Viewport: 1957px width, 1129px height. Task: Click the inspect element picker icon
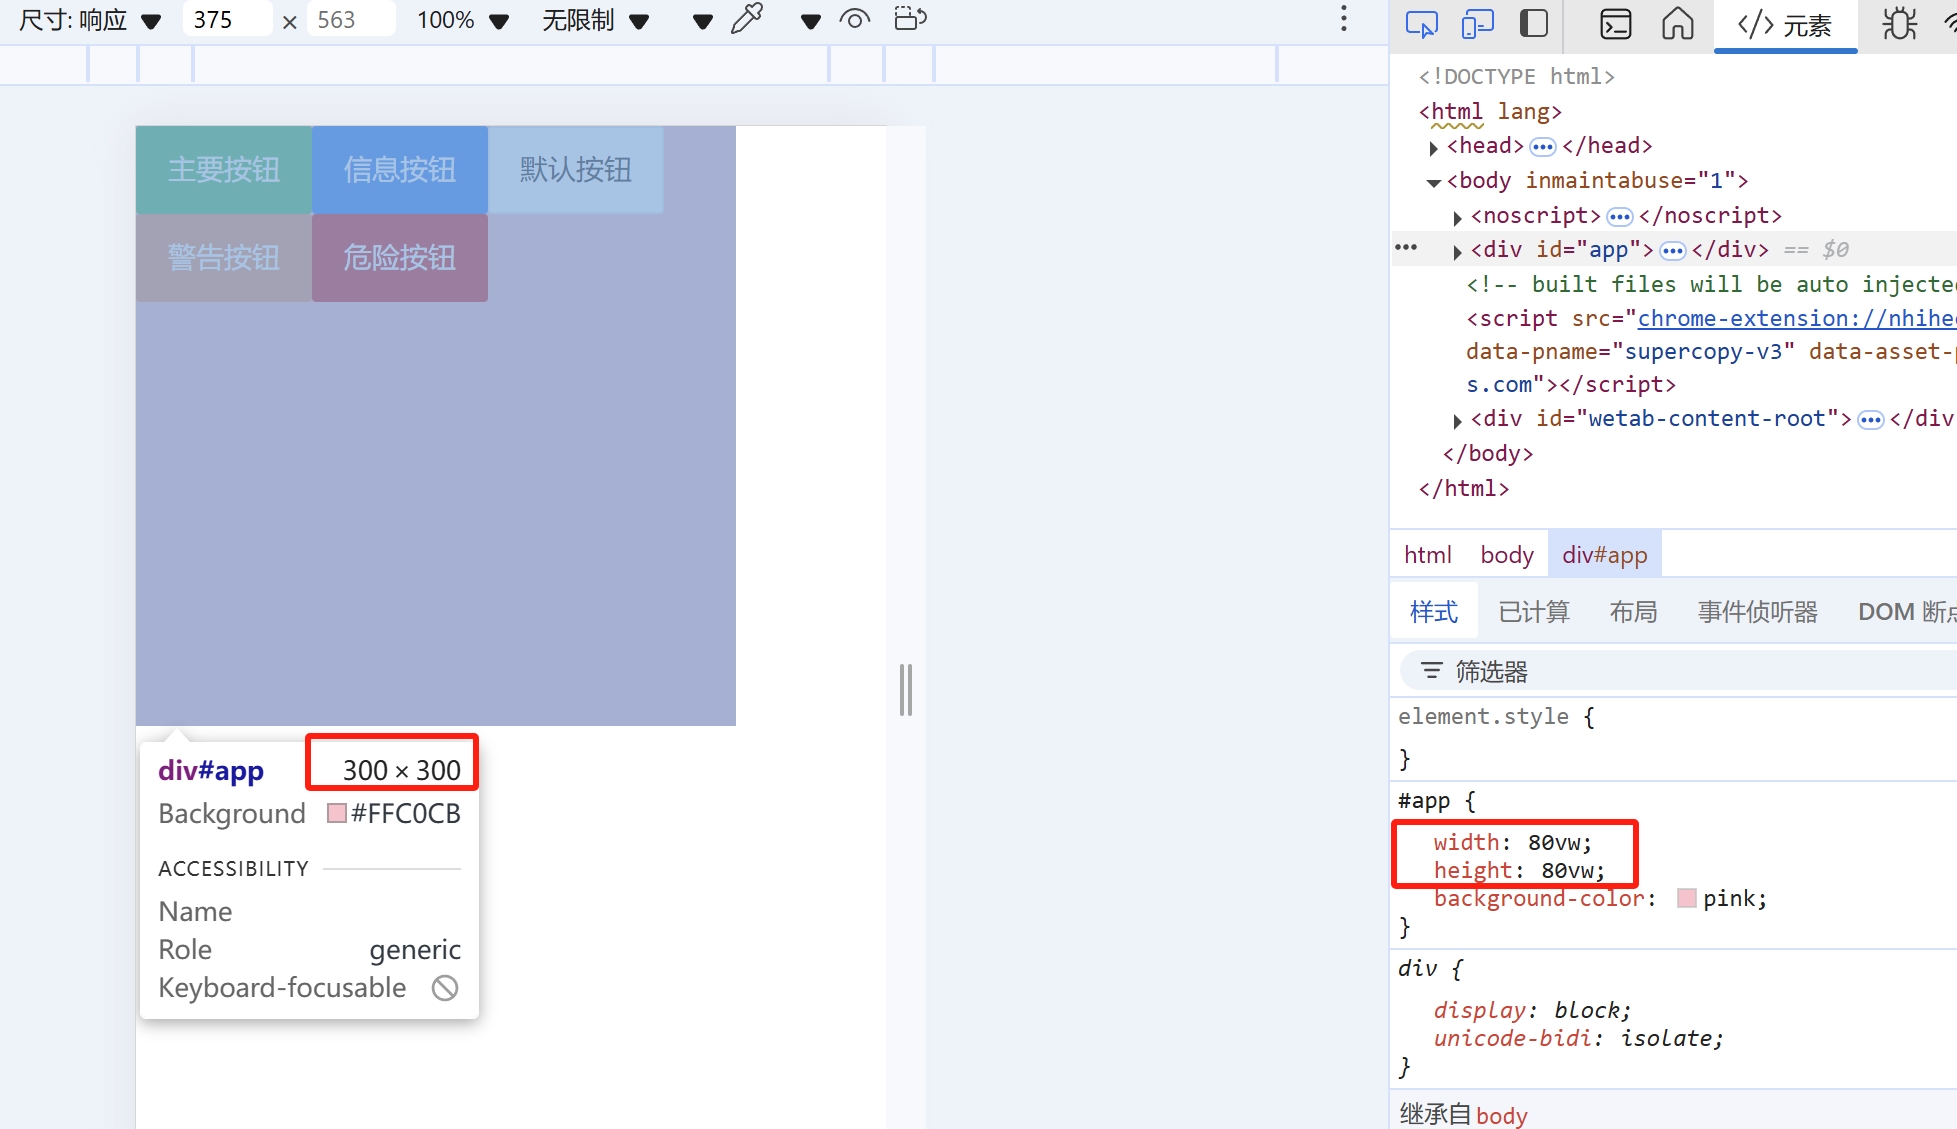pyautogui.click(x=1421, y=23)
